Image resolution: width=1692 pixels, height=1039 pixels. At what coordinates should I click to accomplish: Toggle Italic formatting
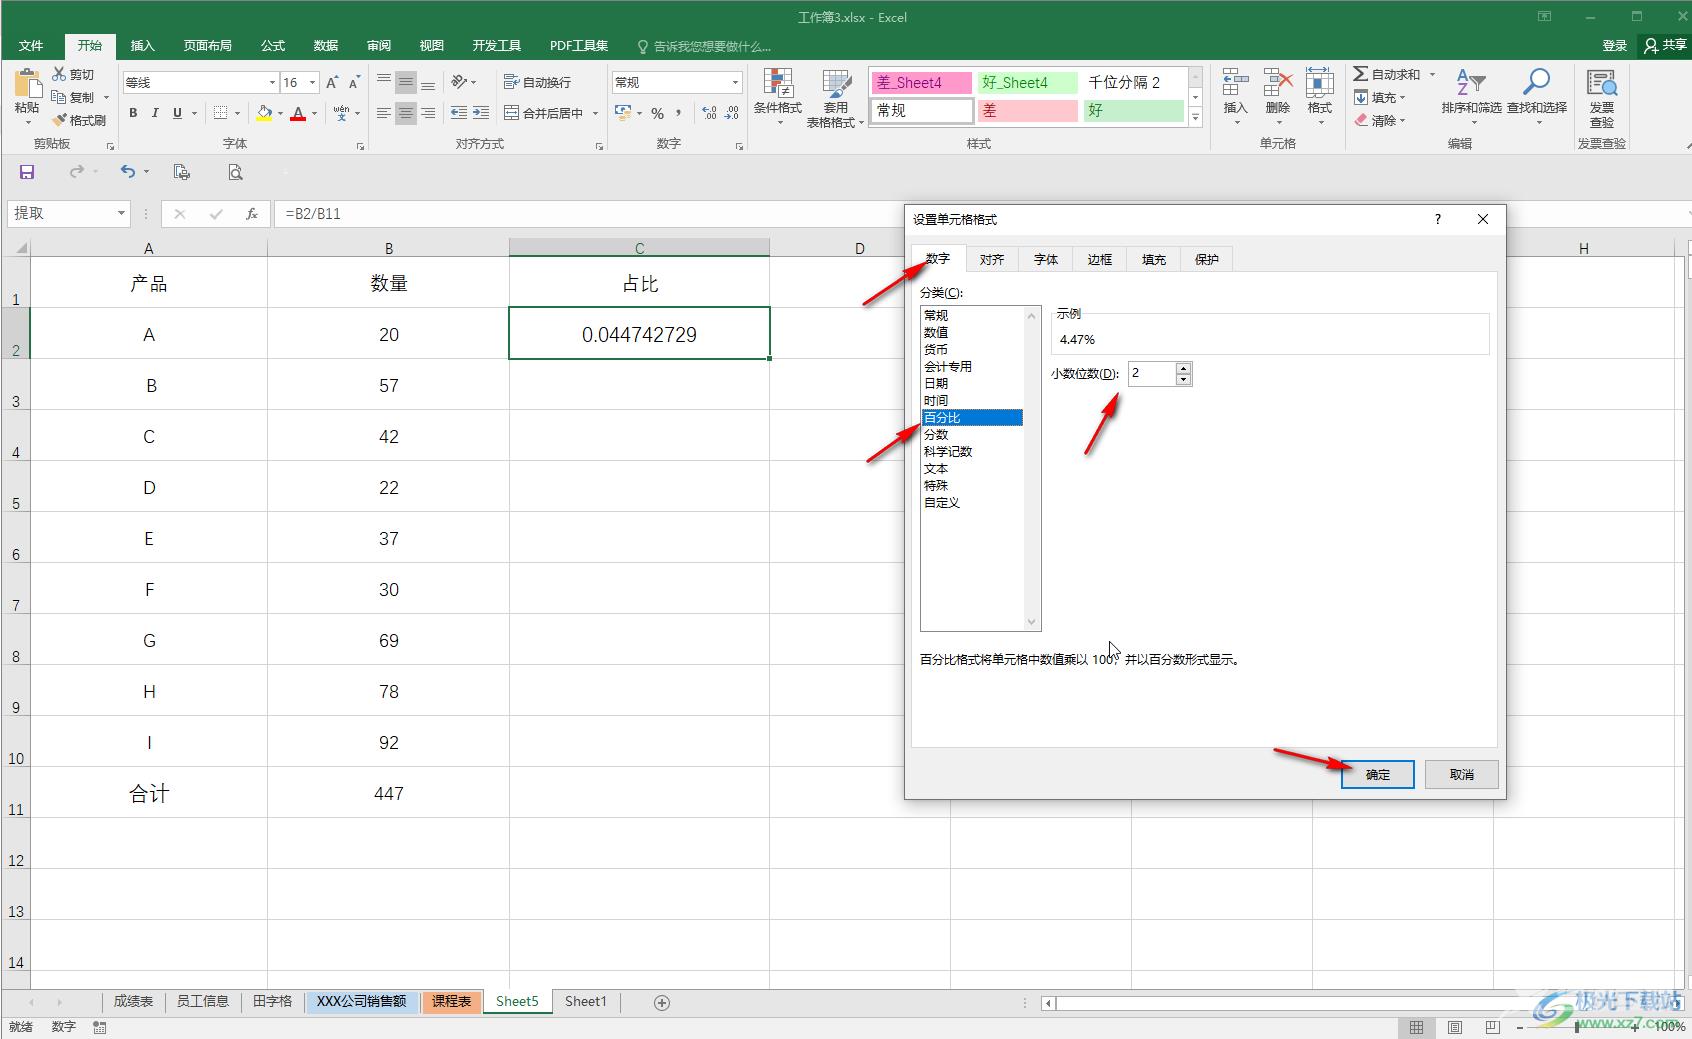[155, 113]
